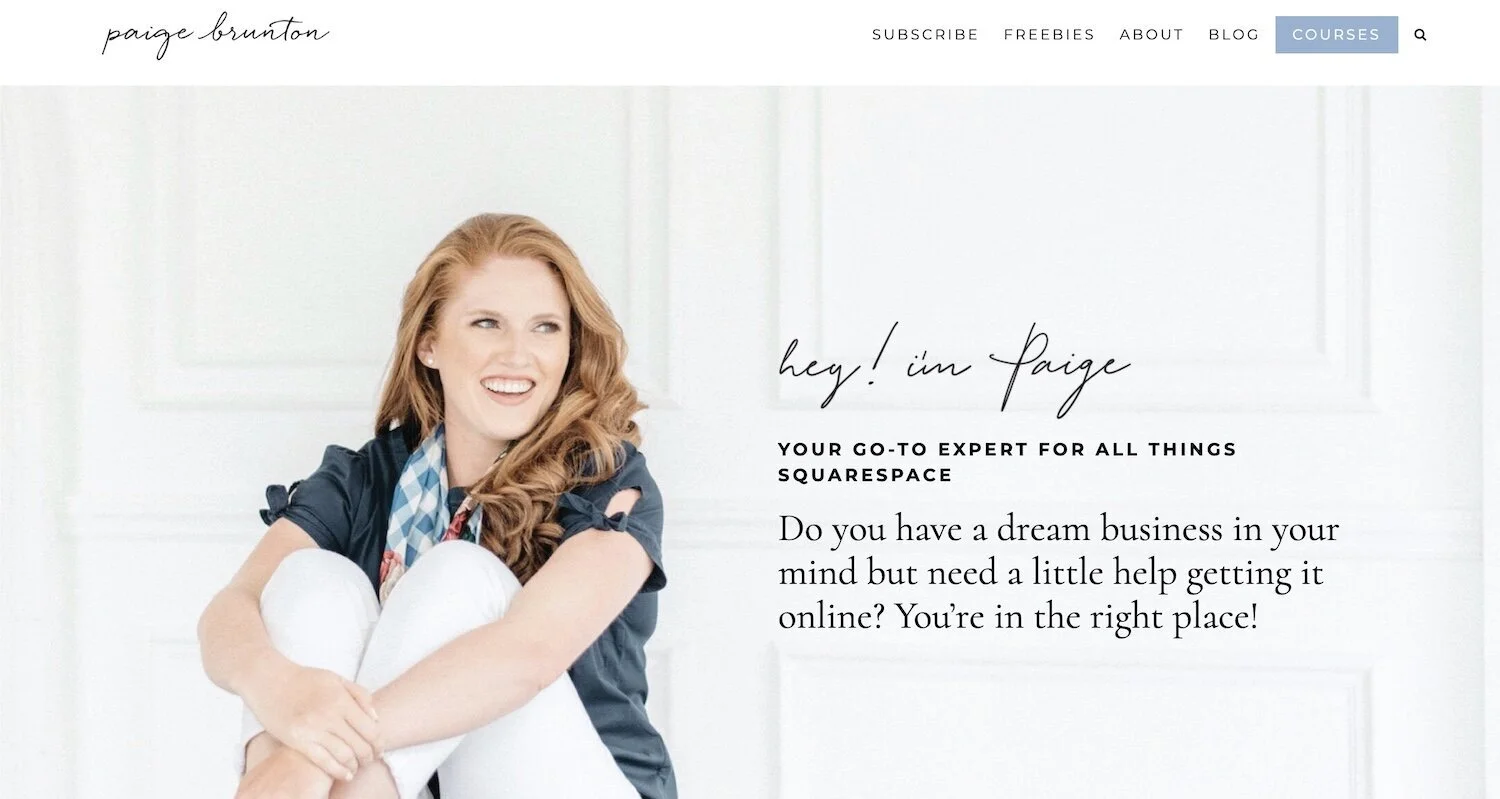Click the paige brunton script logo
The height and width of the screenshot is (799, 1500).
(215, 34)
